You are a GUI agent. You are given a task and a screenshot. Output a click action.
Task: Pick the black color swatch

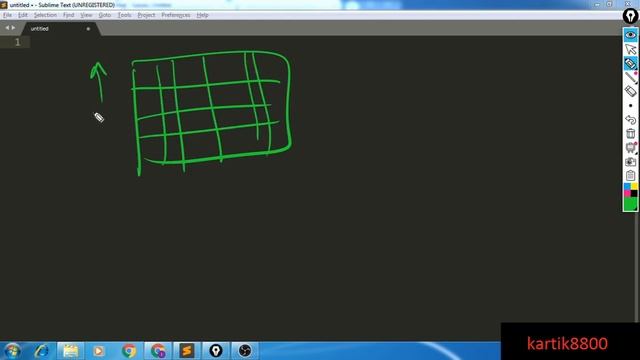point(634,193)
